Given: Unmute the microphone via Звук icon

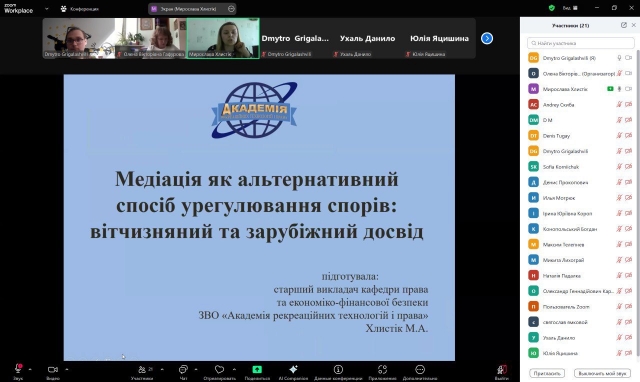Looking at the screenshot, I should (x=18, y=369).
